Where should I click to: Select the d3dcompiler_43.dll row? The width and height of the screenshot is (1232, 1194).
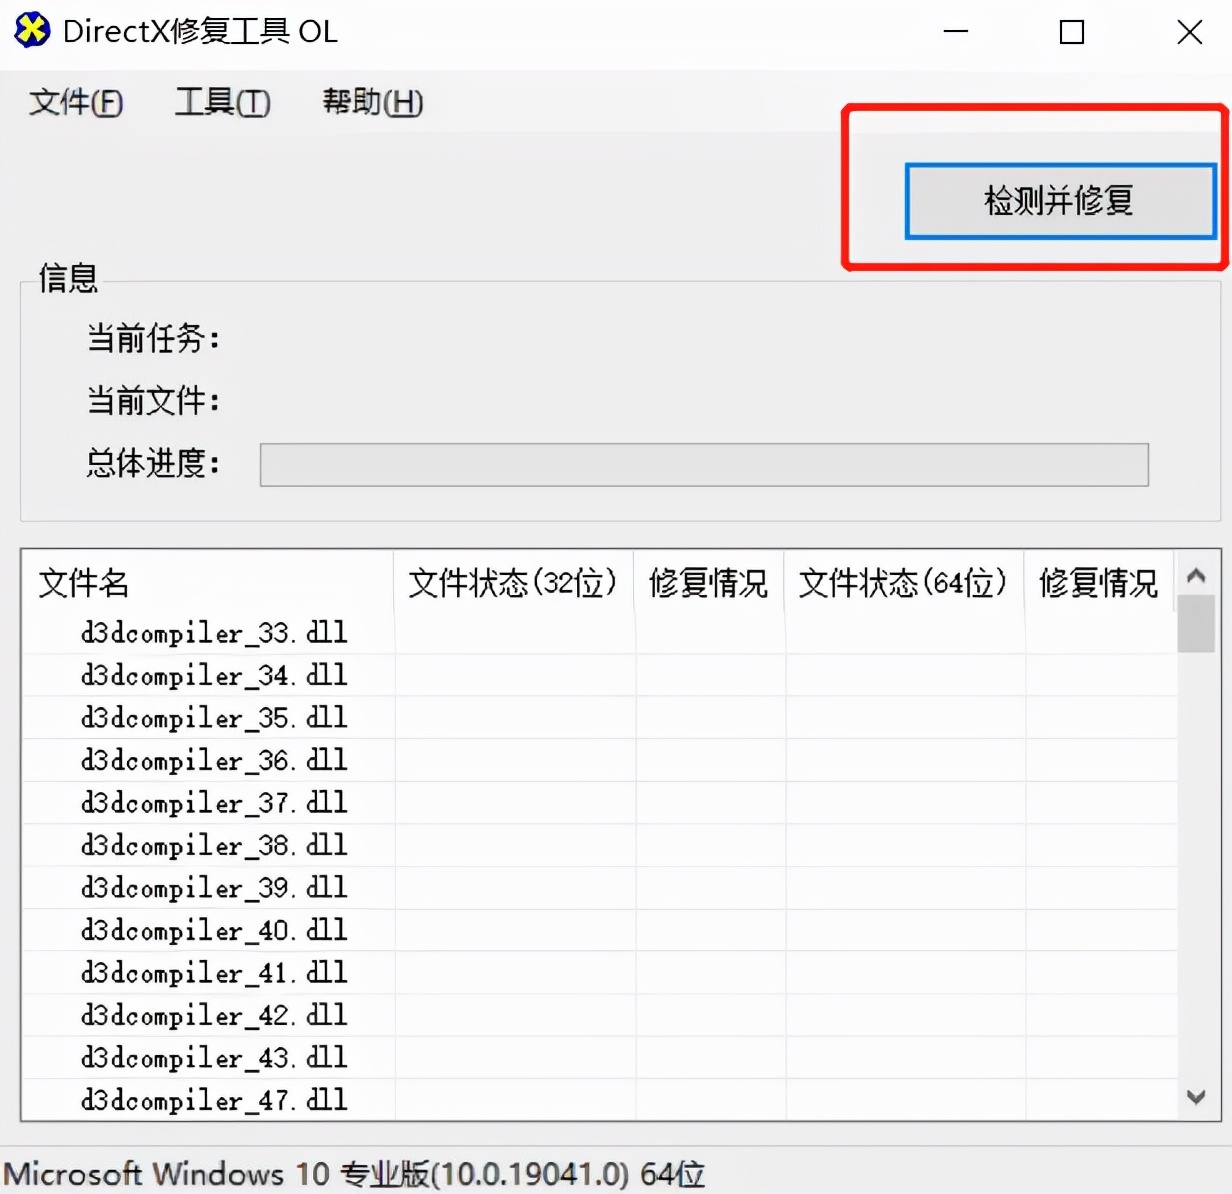[213, 1057]
